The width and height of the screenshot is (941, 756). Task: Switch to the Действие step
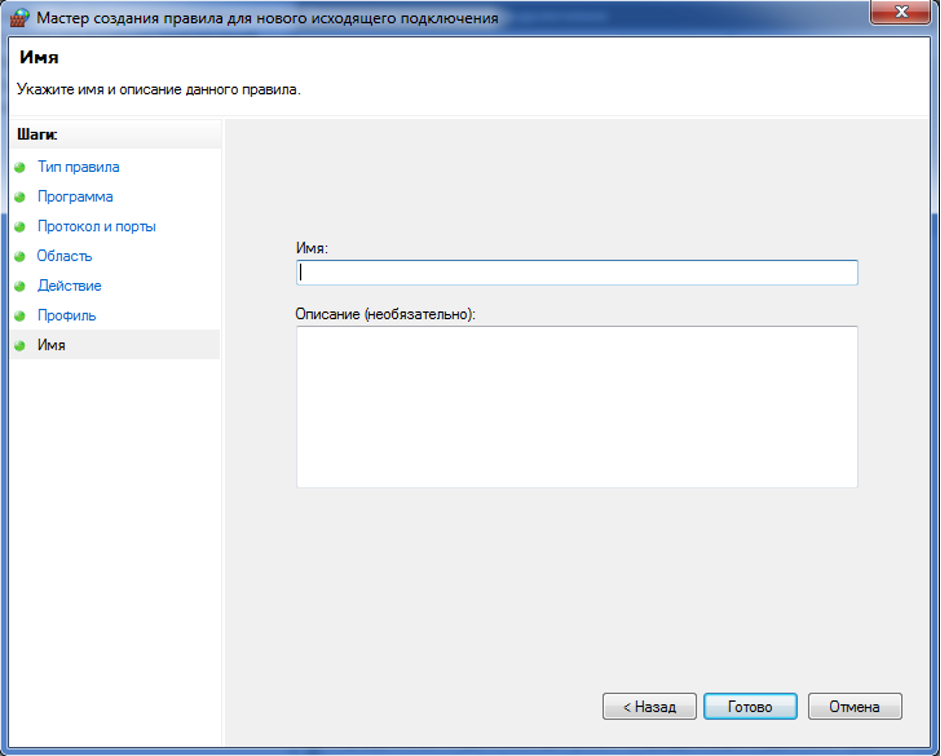(69, 286)
